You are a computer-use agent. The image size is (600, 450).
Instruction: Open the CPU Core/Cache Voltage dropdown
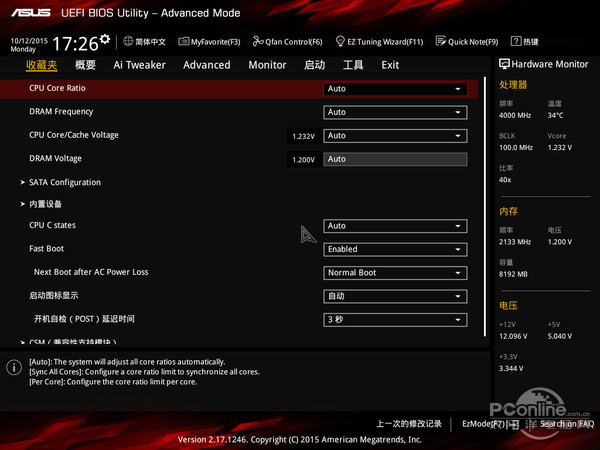[x=395, y=136]
